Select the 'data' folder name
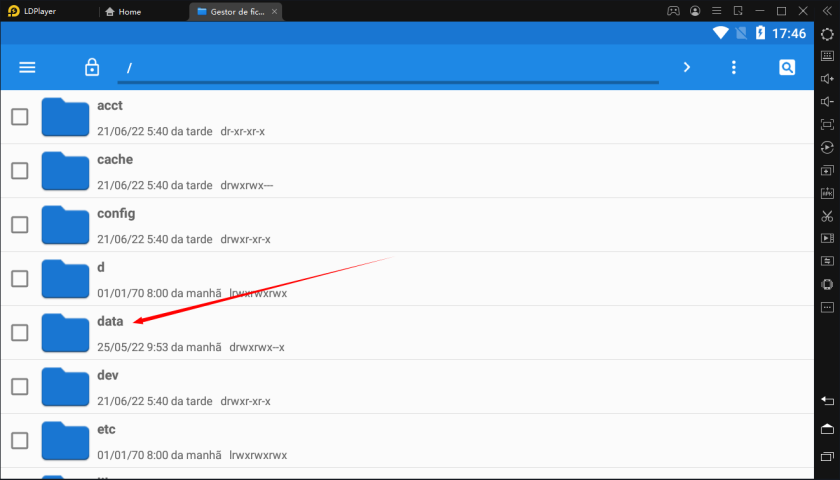This screenshot has height=480, width=840. [x=110, y=321]
